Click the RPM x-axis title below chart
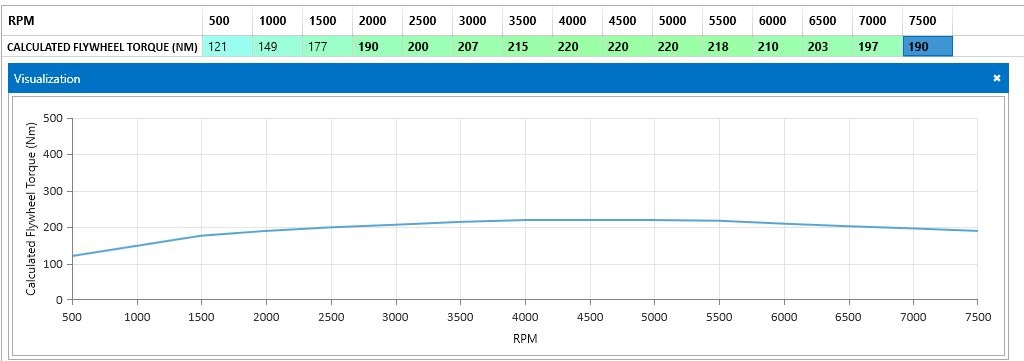Viewport: 1024px width, 361px height. (525, 338)
